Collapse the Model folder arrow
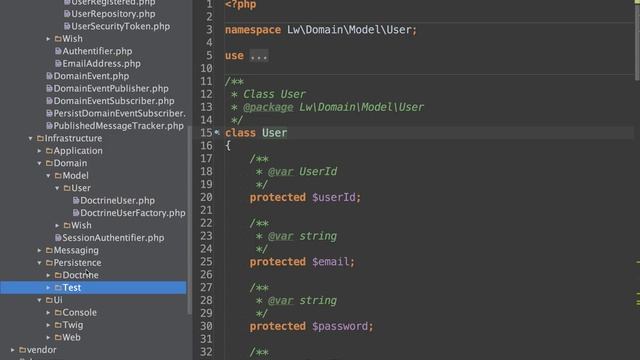 [48, 176]
